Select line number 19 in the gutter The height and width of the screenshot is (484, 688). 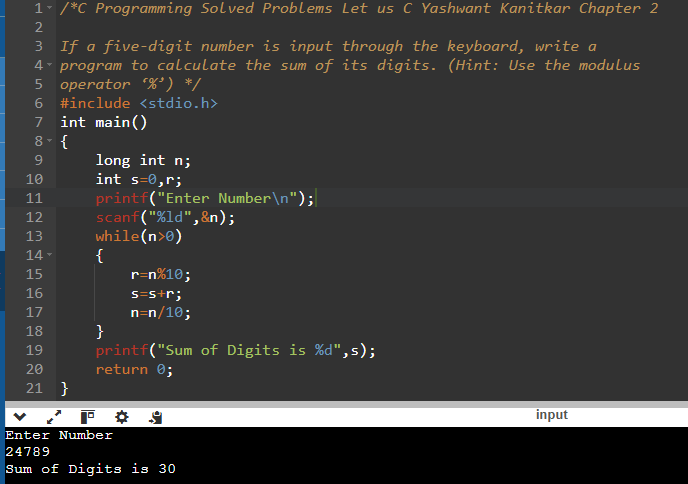tap(34, 350)
